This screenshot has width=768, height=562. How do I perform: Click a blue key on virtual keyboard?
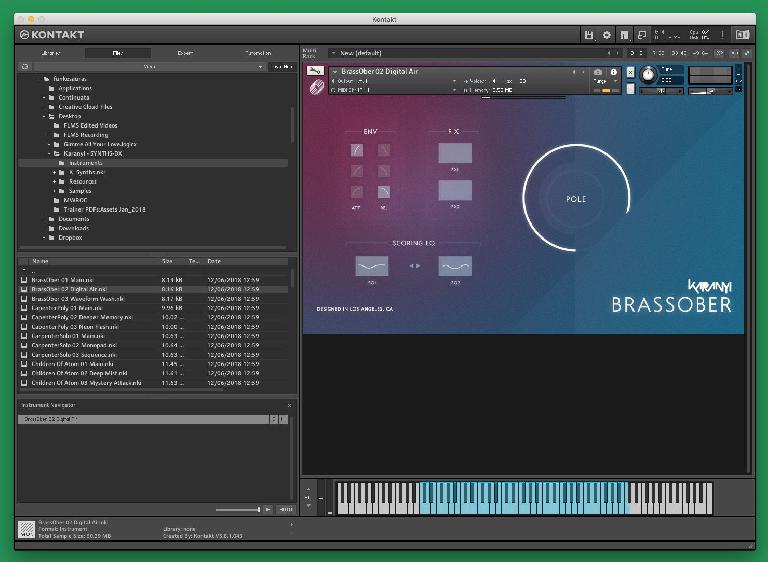coord(524,508)
